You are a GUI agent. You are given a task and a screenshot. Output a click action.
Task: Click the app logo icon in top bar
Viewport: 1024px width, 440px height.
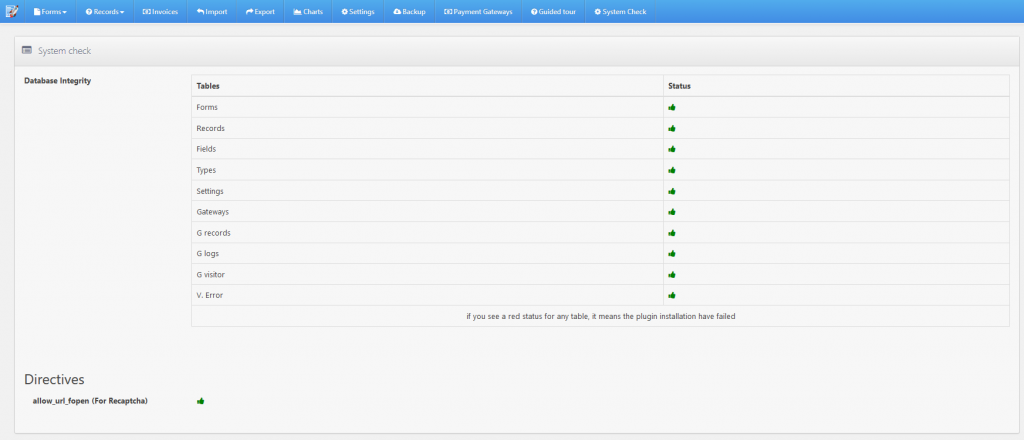point(11,11)
